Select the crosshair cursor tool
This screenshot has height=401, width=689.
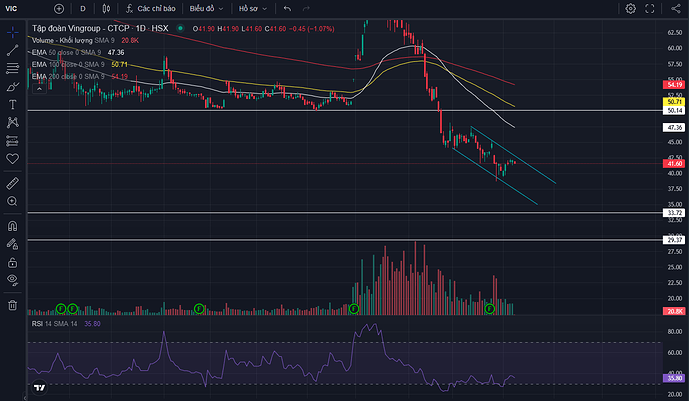[x=12, y=32]
